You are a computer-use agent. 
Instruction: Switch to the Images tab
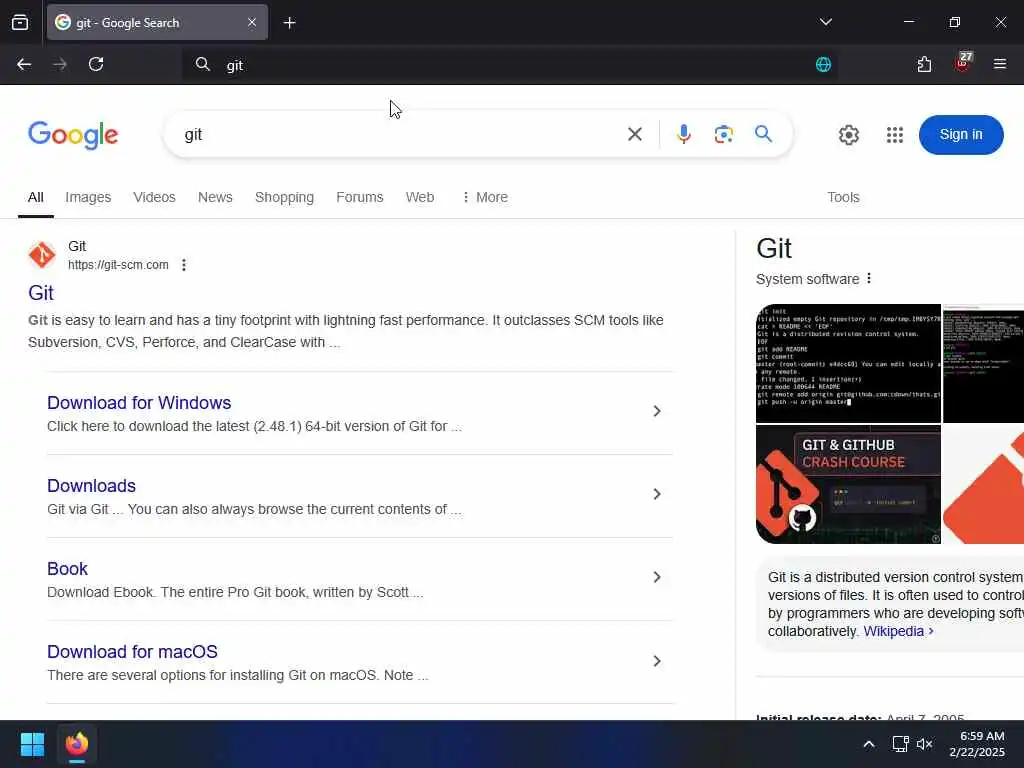click(x=88, y=197)
